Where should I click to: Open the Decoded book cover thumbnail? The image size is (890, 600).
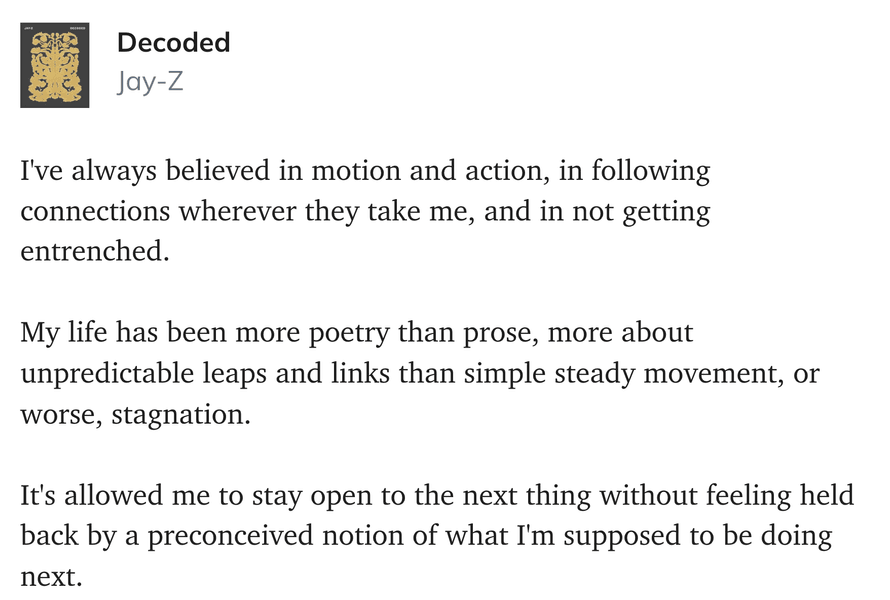[54, 65]
